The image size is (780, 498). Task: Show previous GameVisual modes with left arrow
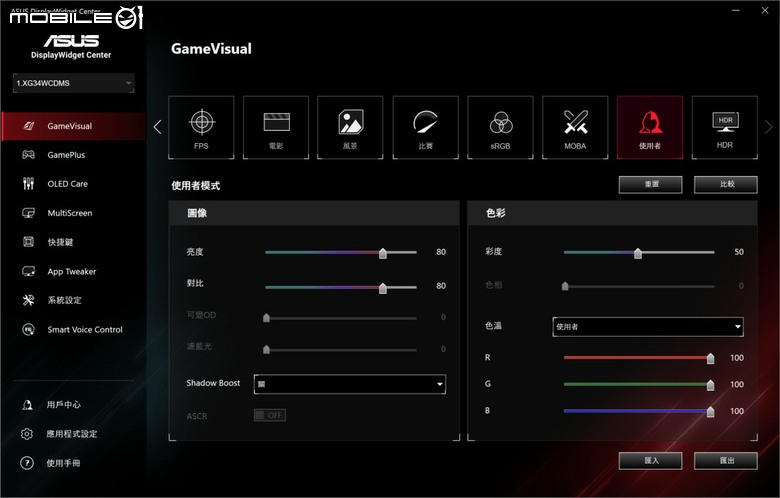158,127
